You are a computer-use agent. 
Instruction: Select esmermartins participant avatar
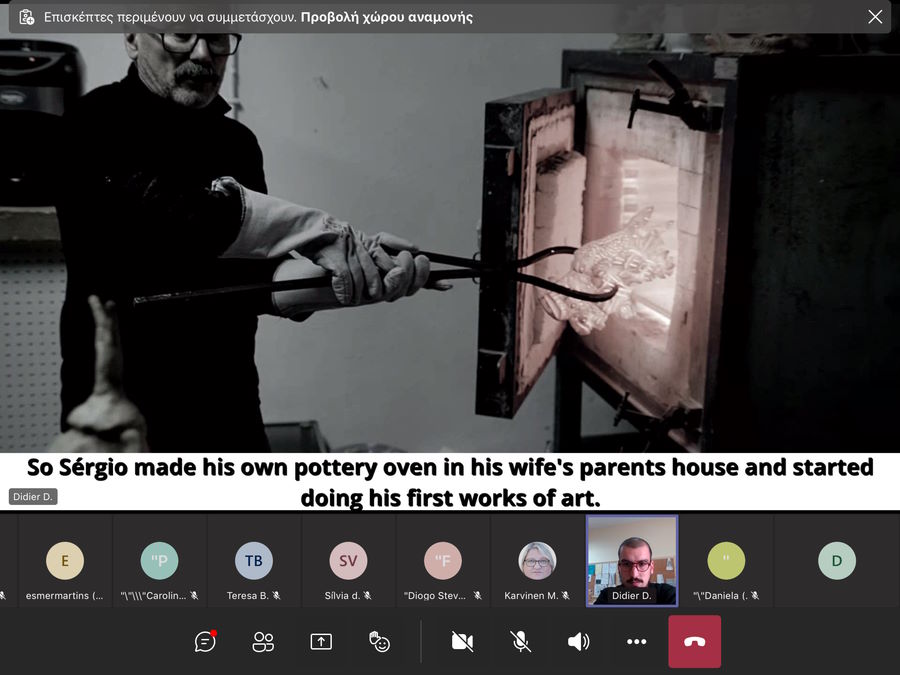tap(65, 561)
